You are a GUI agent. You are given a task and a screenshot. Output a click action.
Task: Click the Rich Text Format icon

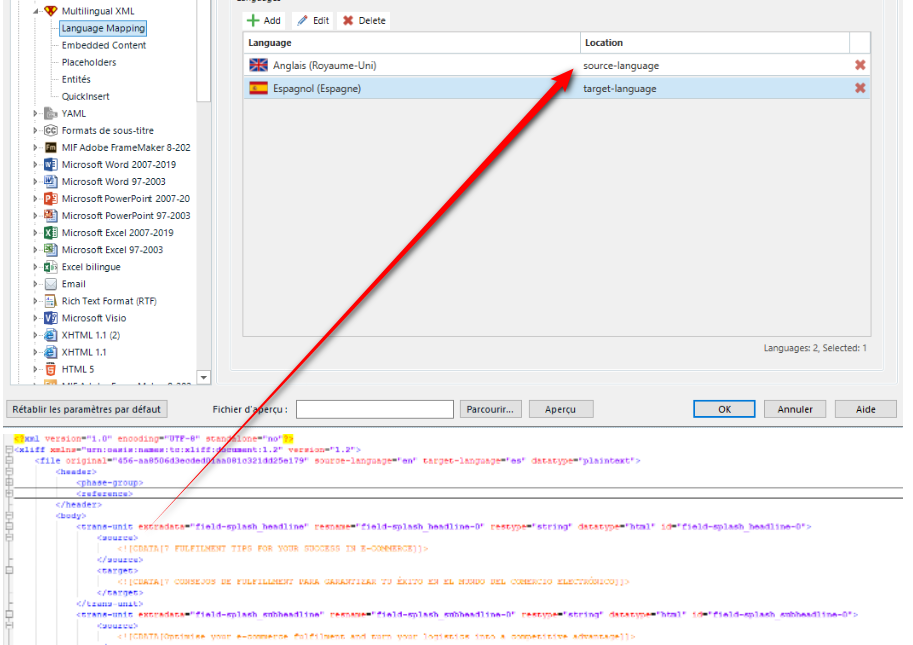point(51,301)
